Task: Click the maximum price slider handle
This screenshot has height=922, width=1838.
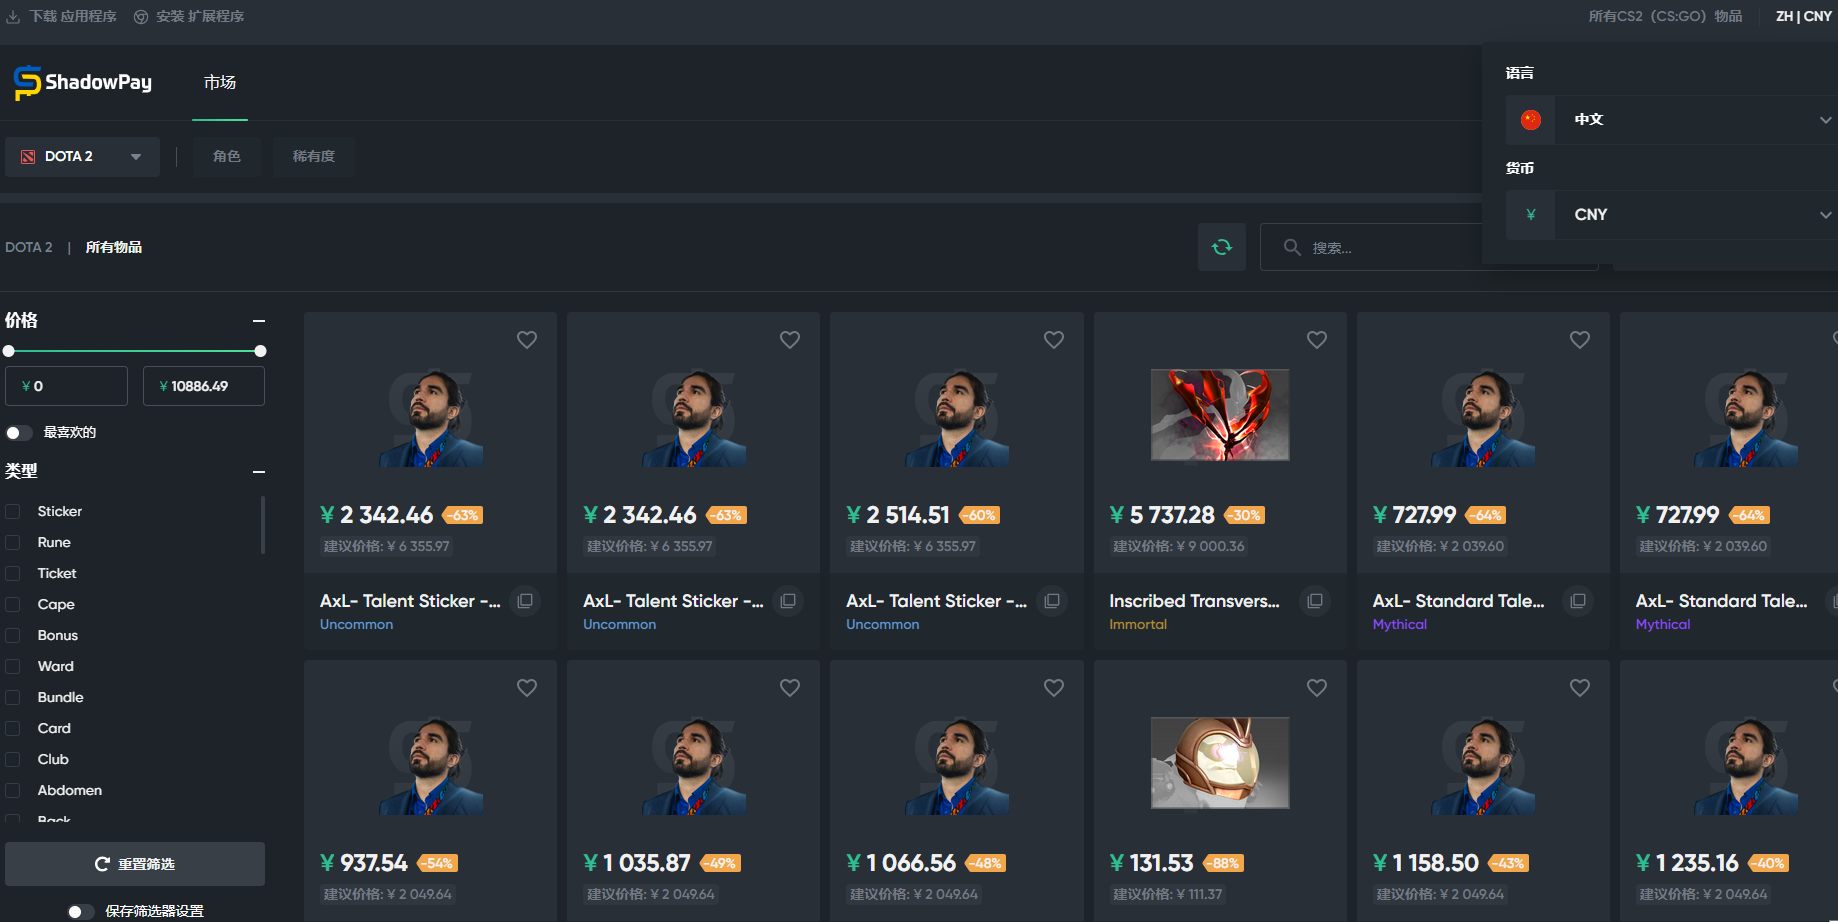Action: point(261,351)
